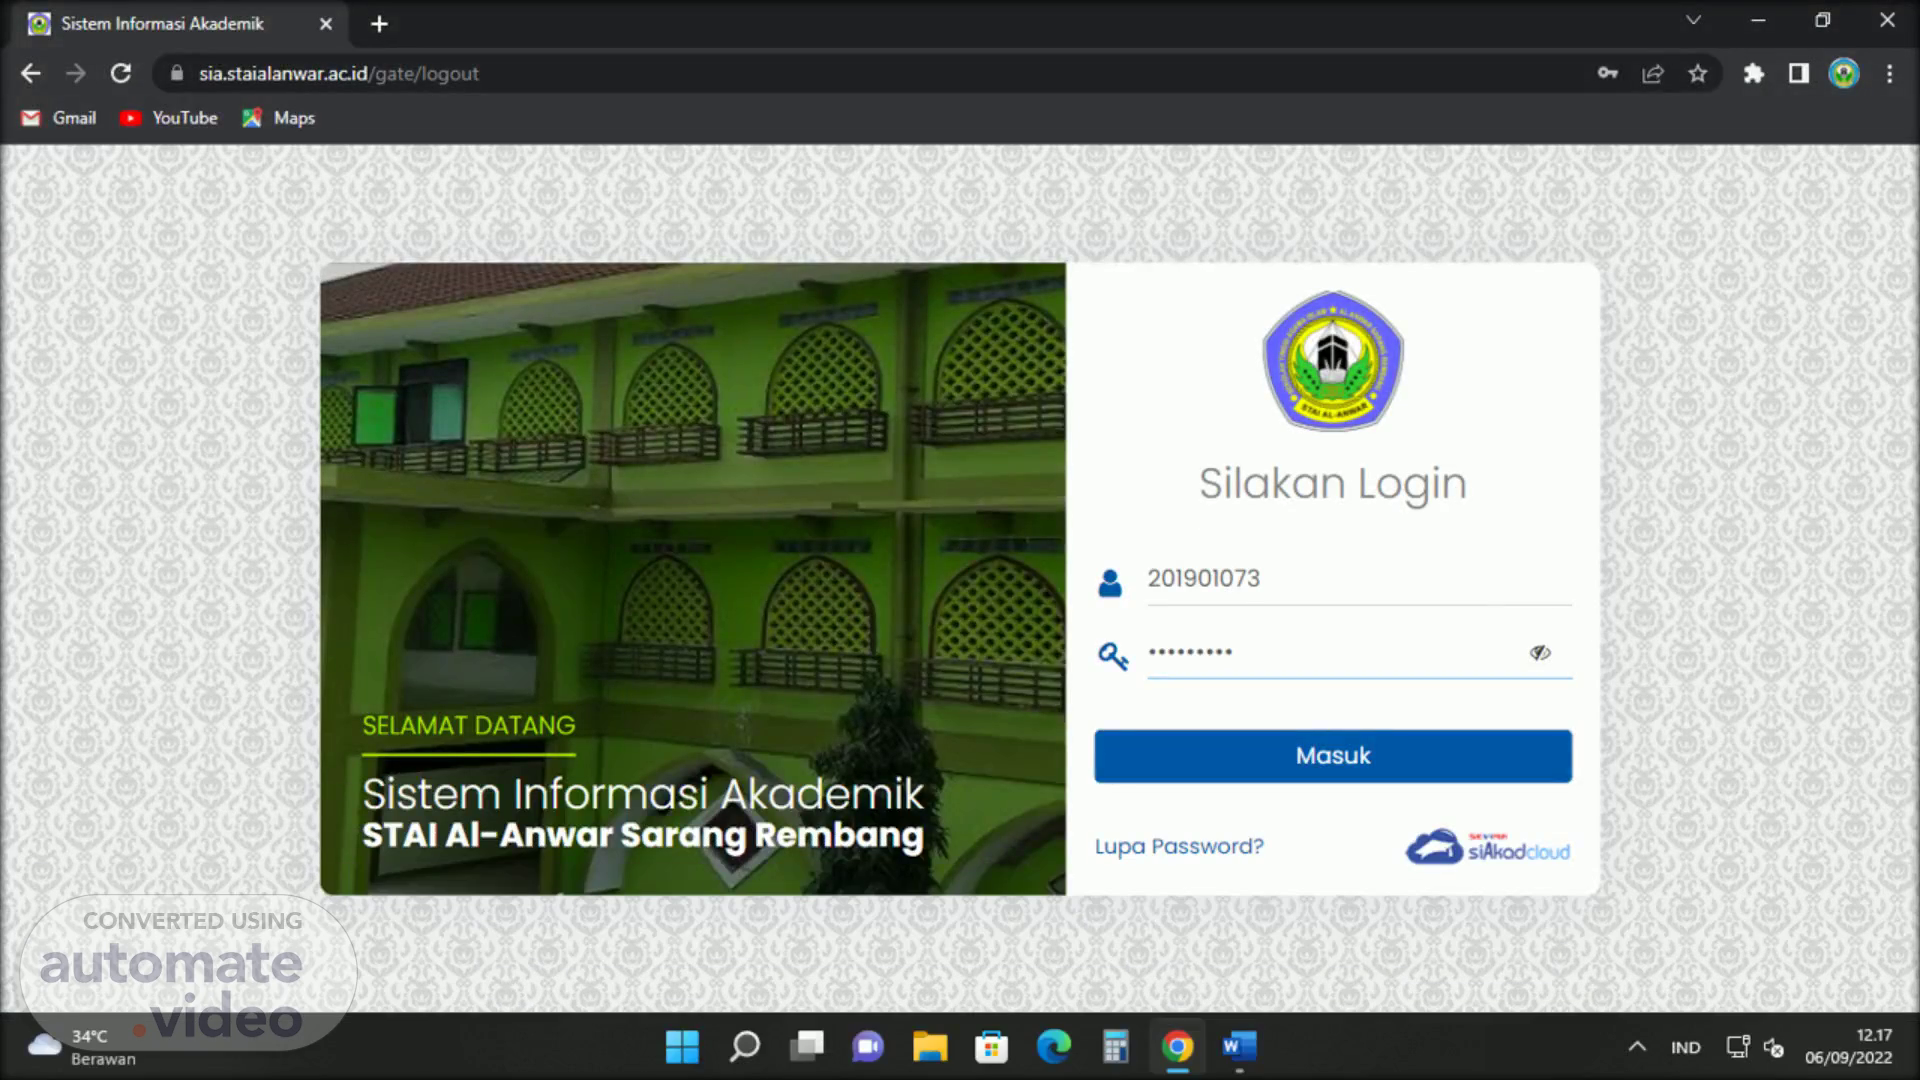Screen dimensions: 1920x1080
Task: Click Chrome icon in taskbar
Action: 1178,1047
